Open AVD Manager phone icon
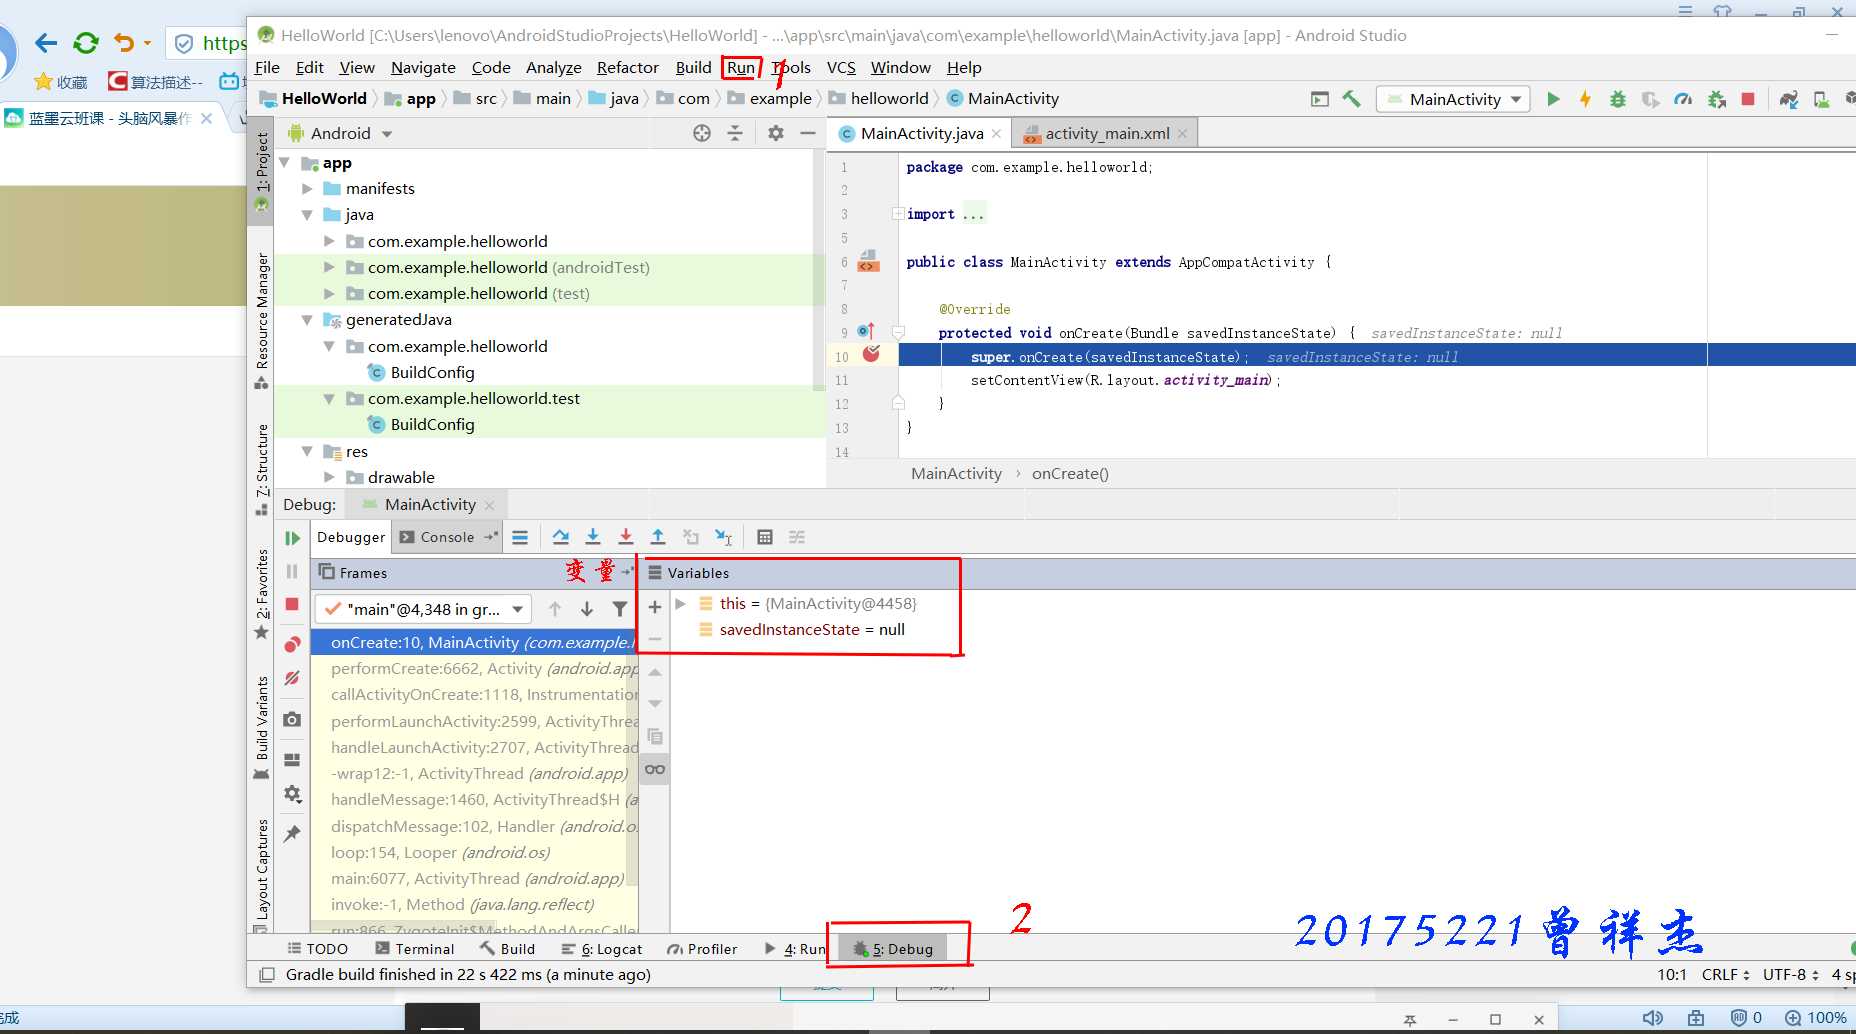 (1821, 99)
